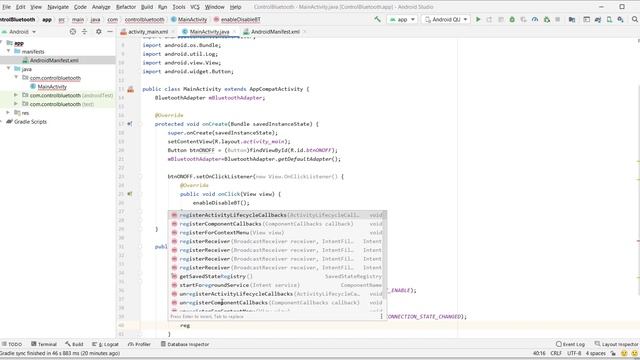The width and height of the screenshot is (640, 360).
Task: Click the smiley face icon in status bar
Action: click(x=624, y=353)
